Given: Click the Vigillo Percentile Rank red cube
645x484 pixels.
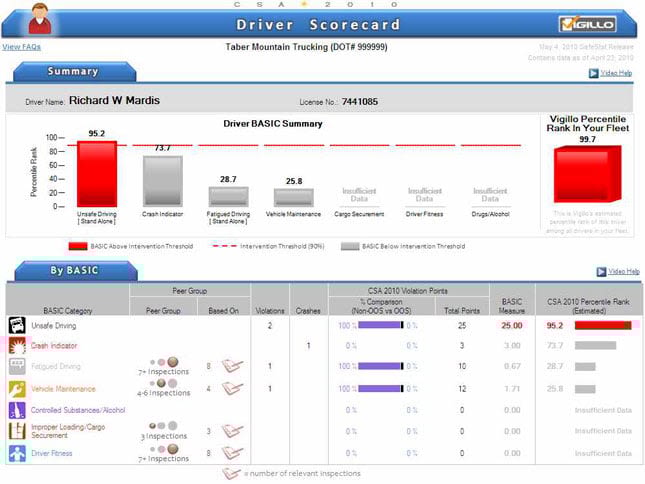Looking at the screenshot, I should point(587,174).
